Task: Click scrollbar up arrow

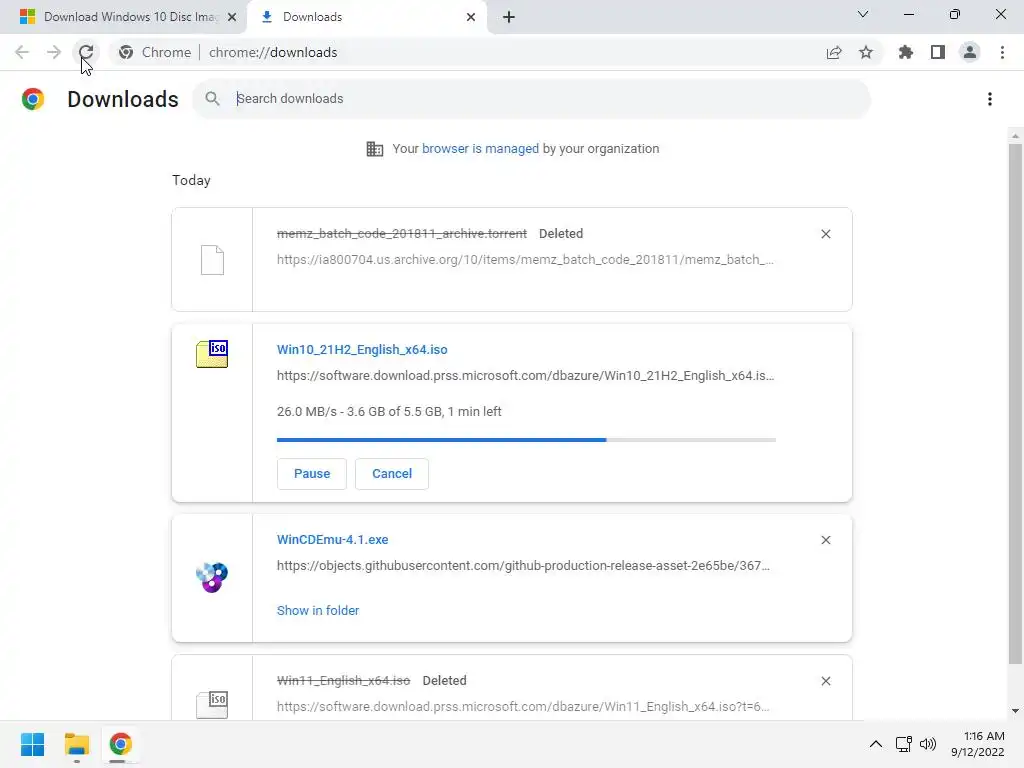Action: (1015, 136)
